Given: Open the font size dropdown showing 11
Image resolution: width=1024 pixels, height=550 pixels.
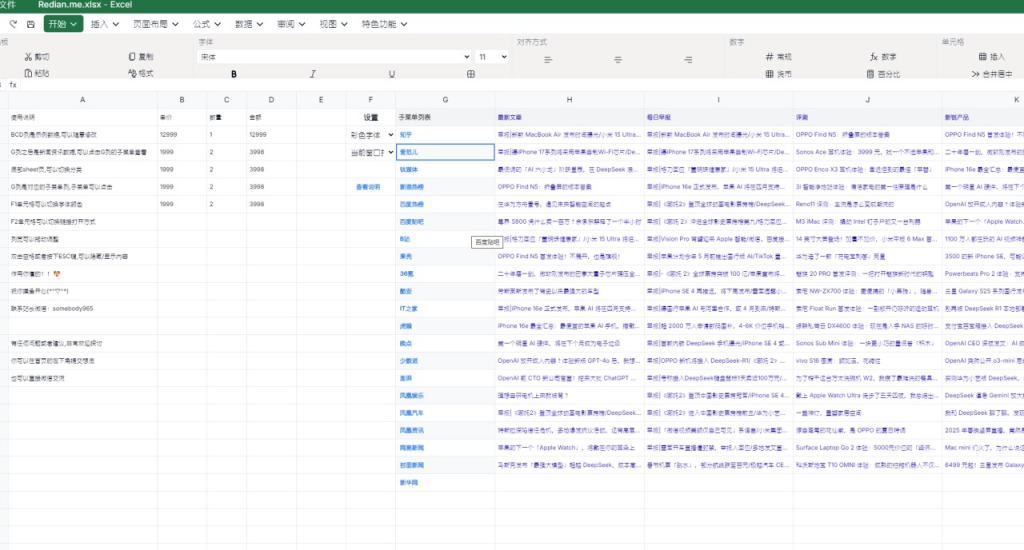Looking at the screenshot, I should pyautogui.click(x=492, y=57).
